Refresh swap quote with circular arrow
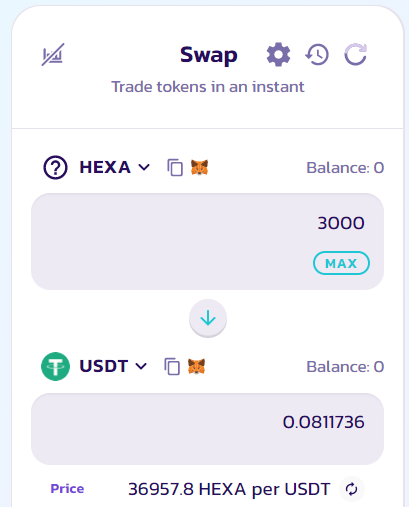Image resolution: width=409 pixels, height=507 pixels. [356, 54]
